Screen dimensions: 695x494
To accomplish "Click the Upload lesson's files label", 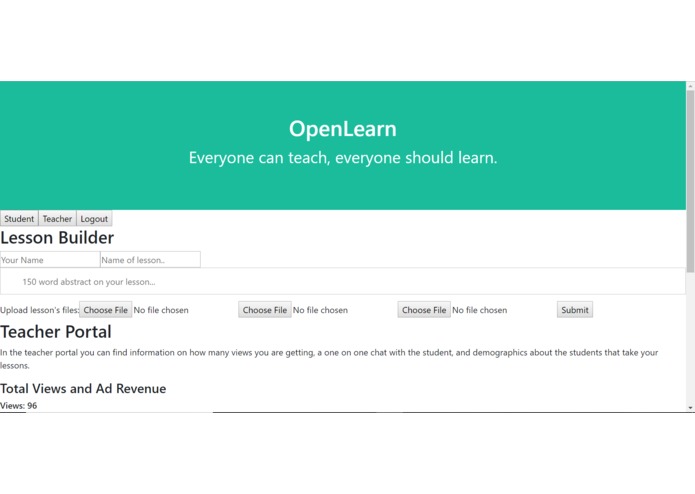I will point(39,310).
